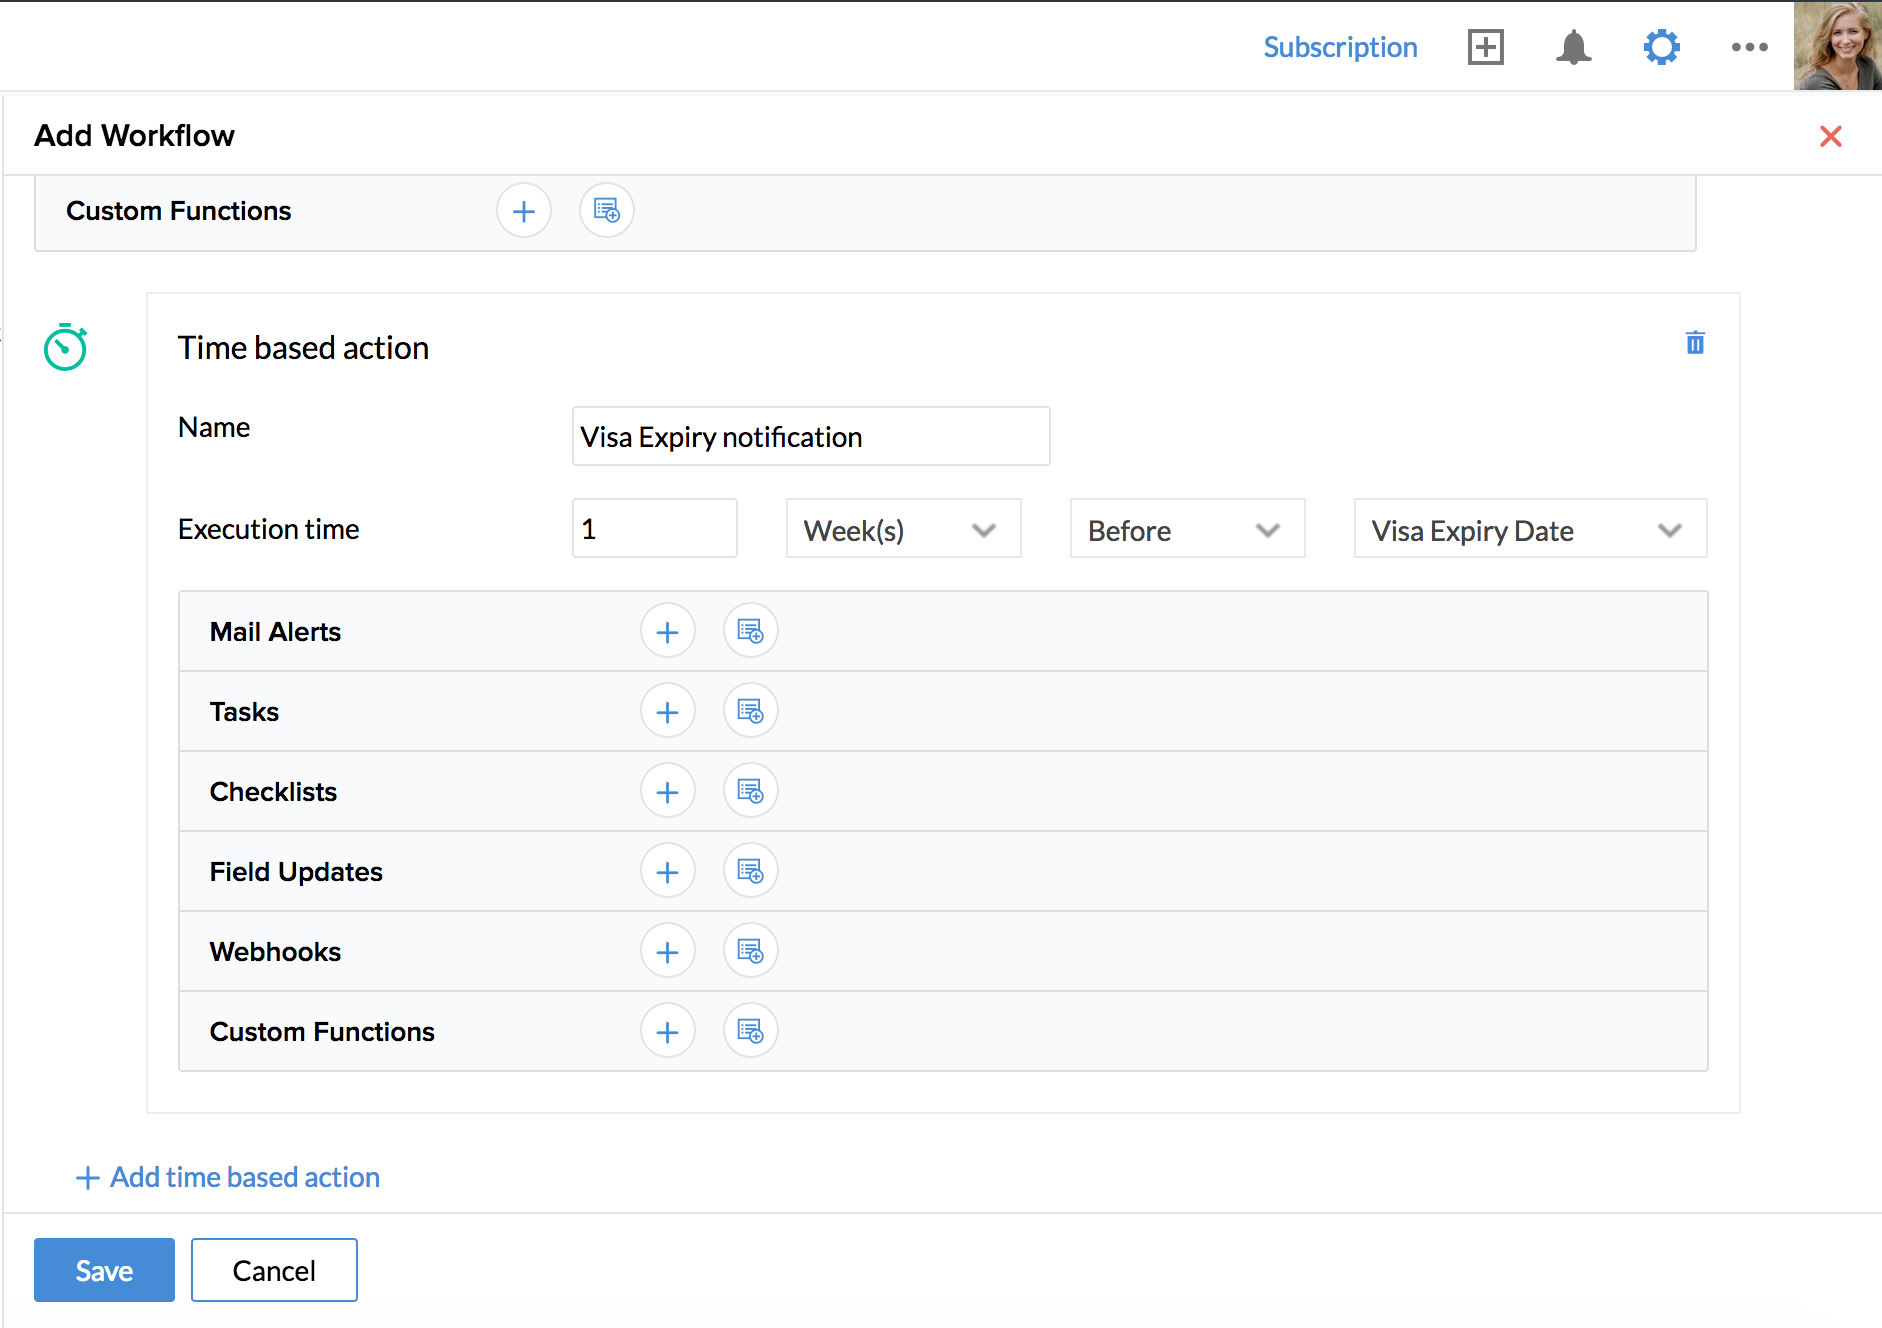Click Add time based action link
1882x1328 pixels.
pyautogui.click(x=229, y=1177)
